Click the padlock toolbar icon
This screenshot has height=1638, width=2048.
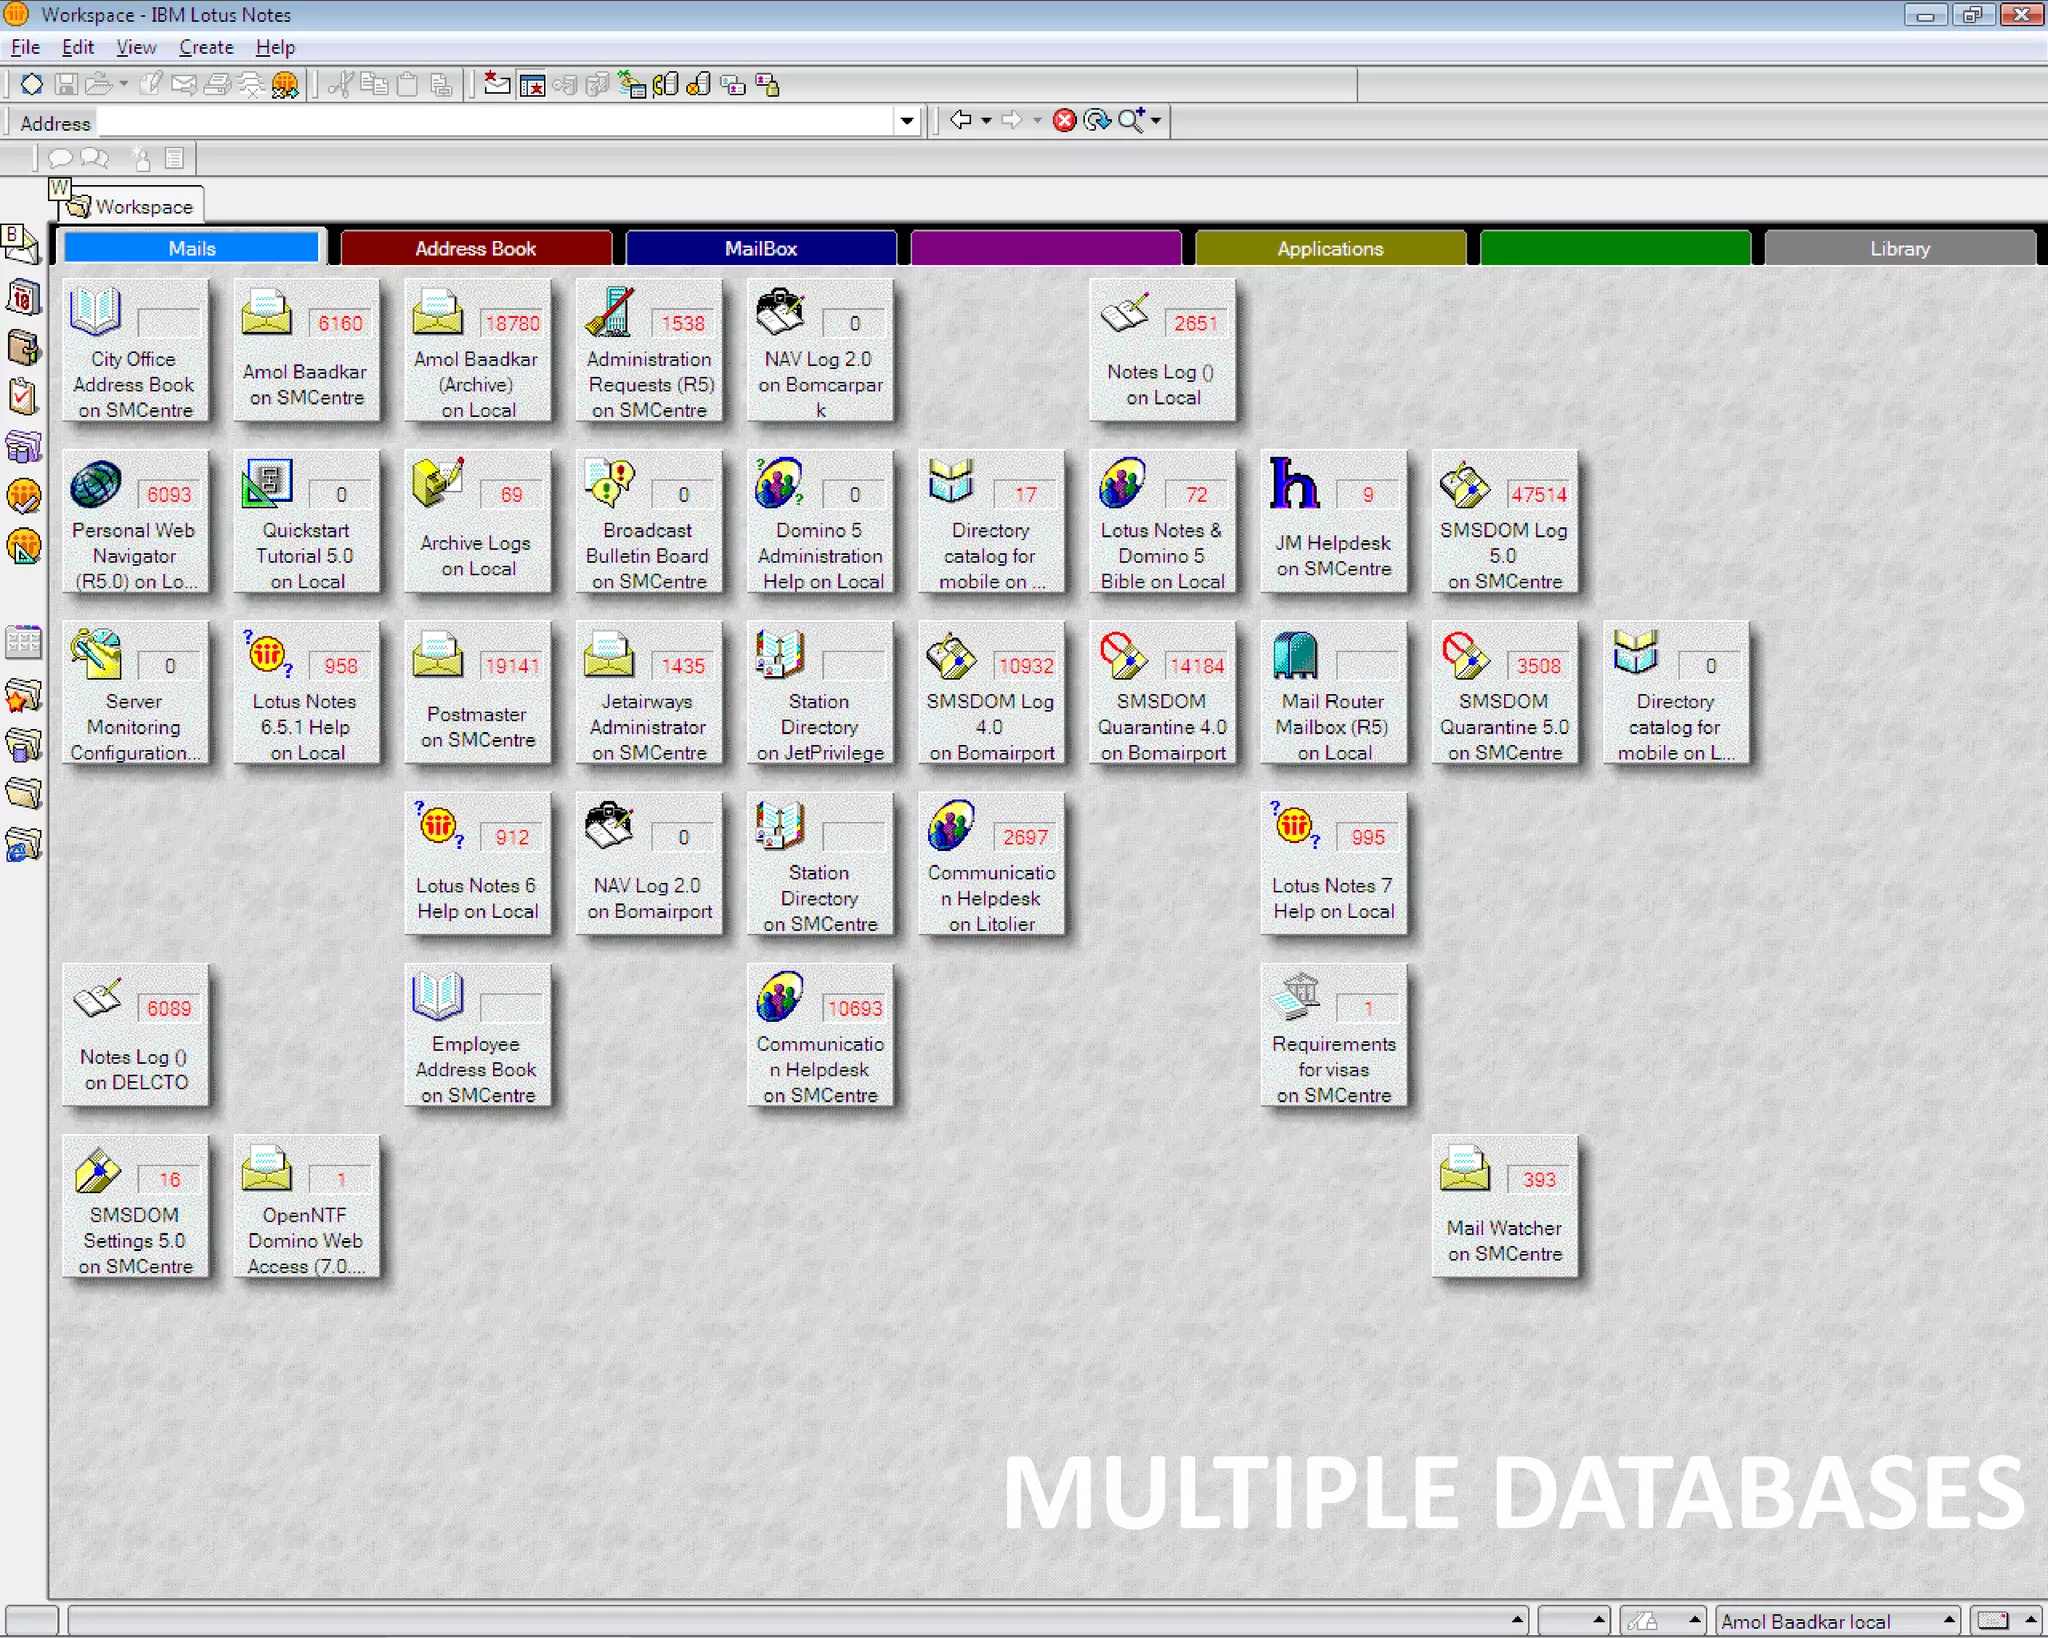tap(767, 85)
